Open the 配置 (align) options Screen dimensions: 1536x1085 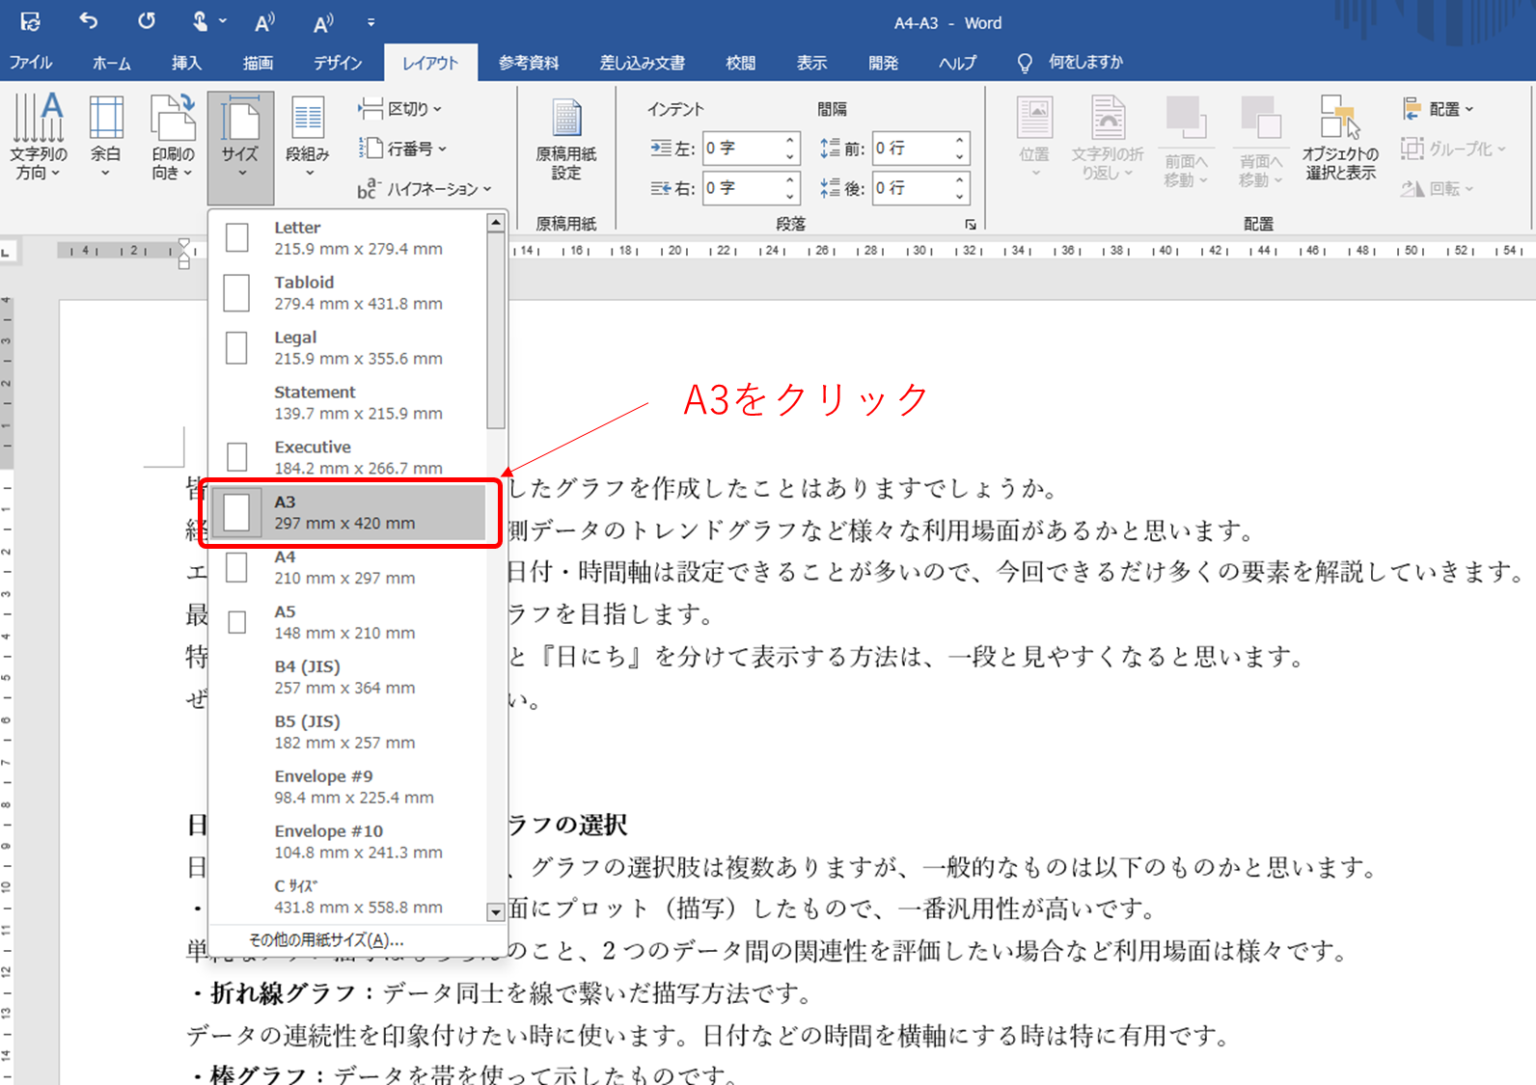pos(1440,108)
